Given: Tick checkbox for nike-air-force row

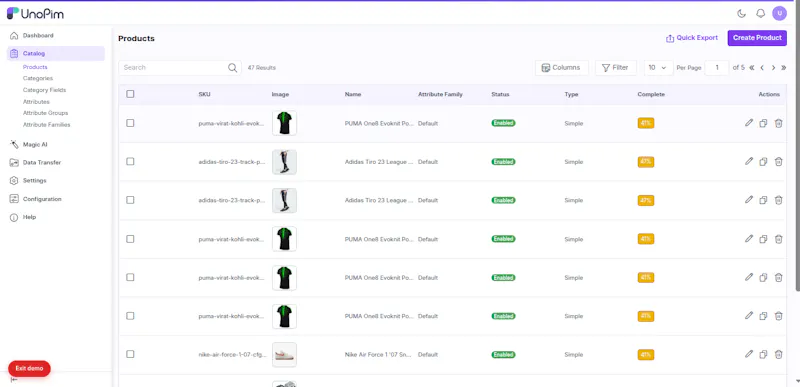Looking at the screenshot, I should point(130,354).
